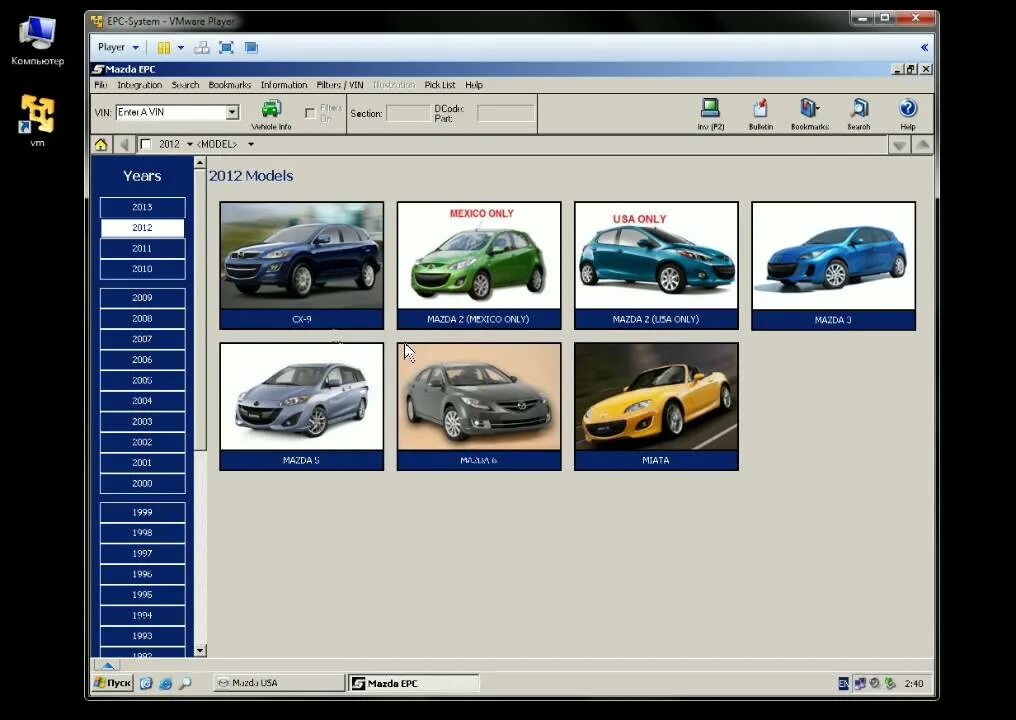
Task: Select year 2005
Action: 143,380
